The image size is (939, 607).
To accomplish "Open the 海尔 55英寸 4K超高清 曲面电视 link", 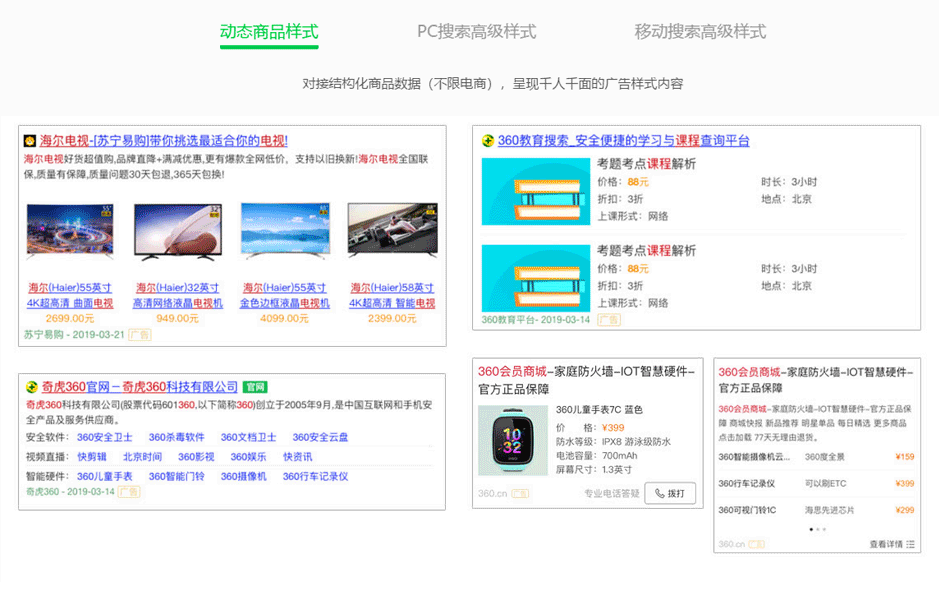I will tap(70, 296).
